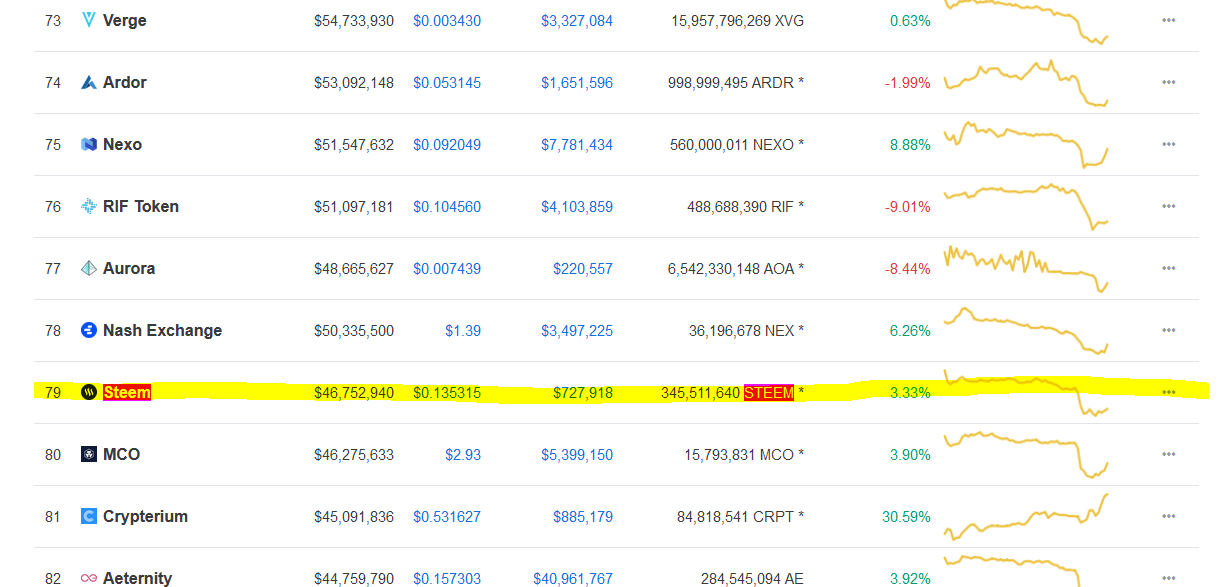Click Aeternity volume $40,961,767

pyautogui.click(x=573, y=578)
